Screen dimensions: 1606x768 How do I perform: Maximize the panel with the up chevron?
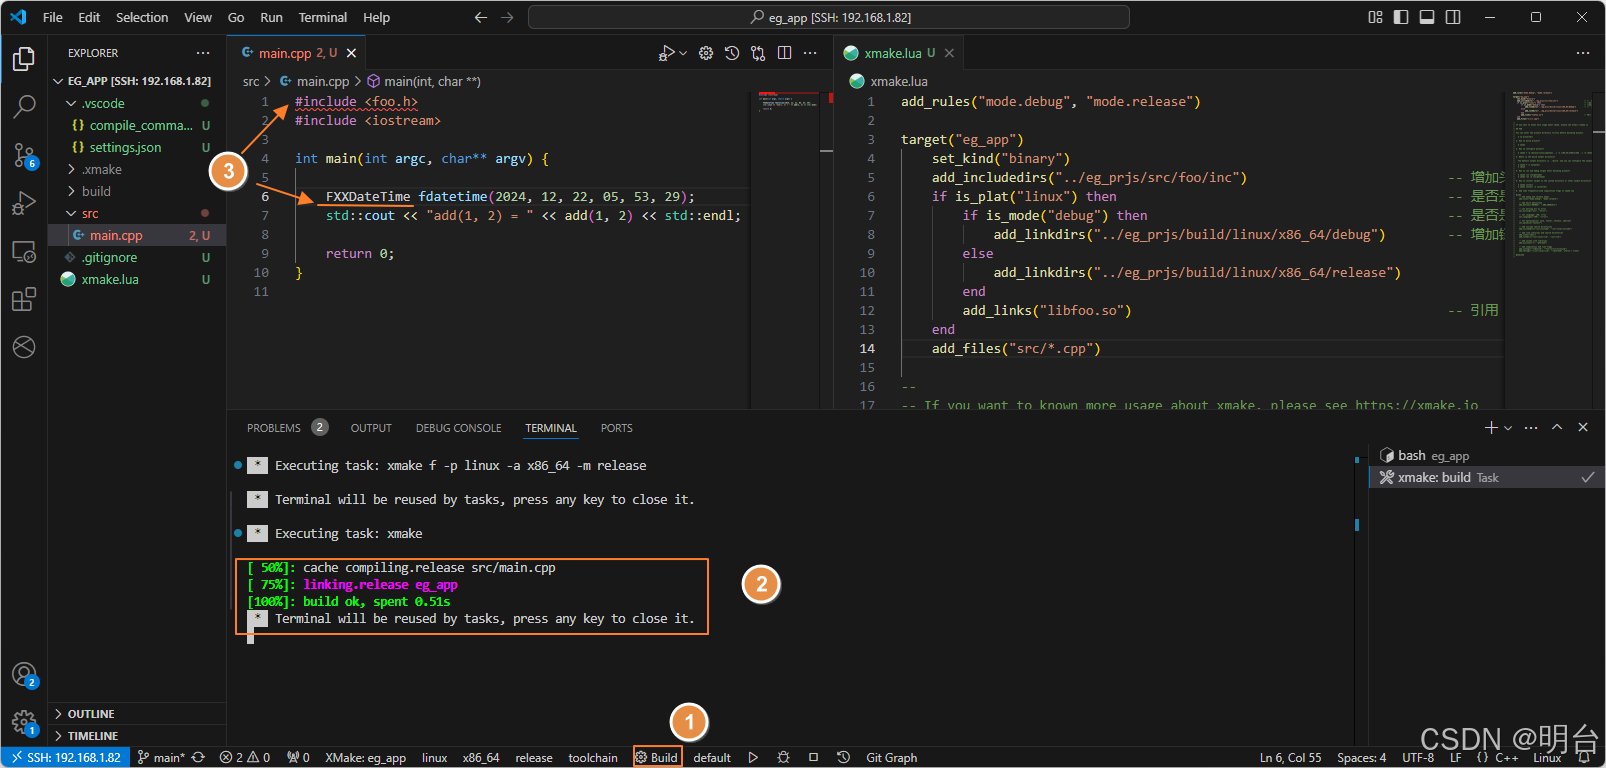[1557, 427]
